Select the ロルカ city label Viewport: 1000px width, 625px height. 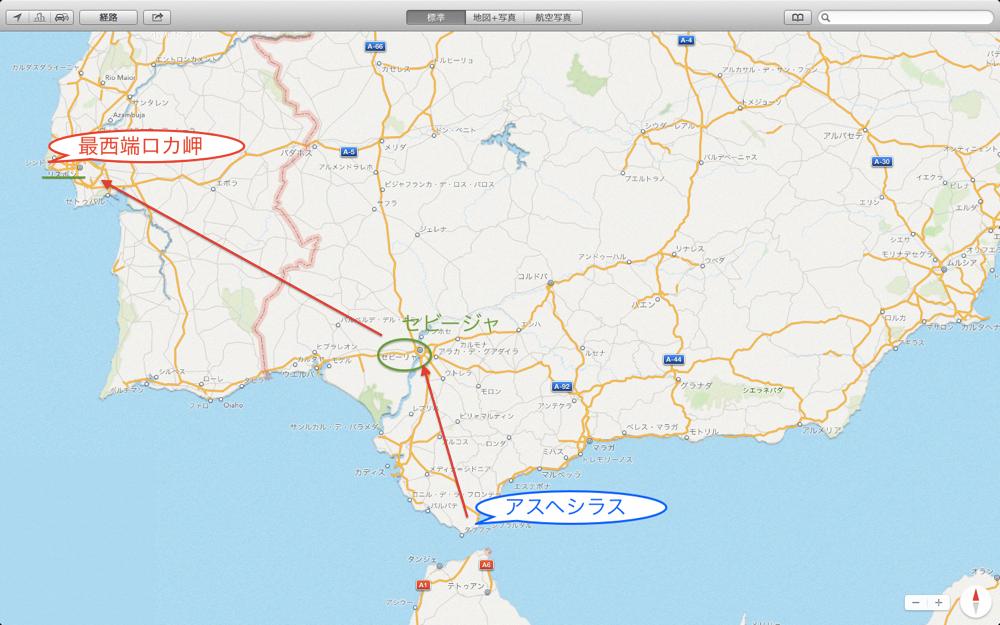895,317
